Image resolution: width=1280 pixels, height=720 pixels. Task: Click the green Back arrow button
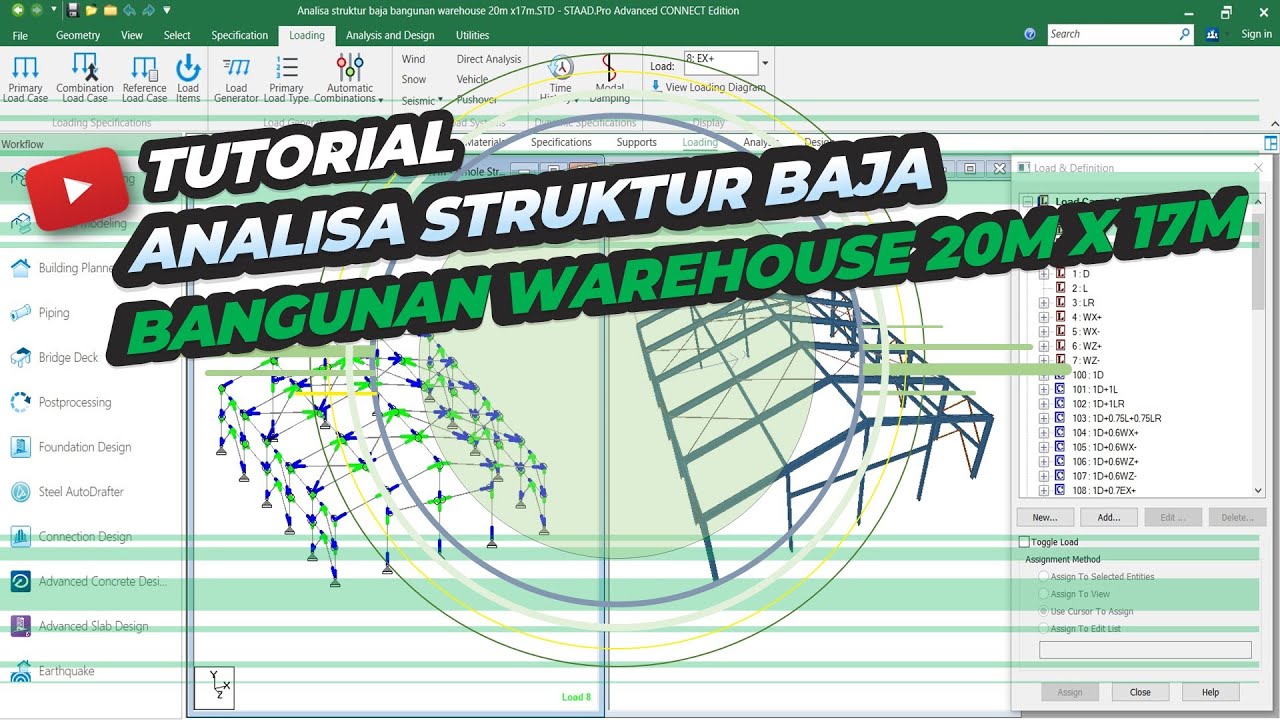[18, 10]
